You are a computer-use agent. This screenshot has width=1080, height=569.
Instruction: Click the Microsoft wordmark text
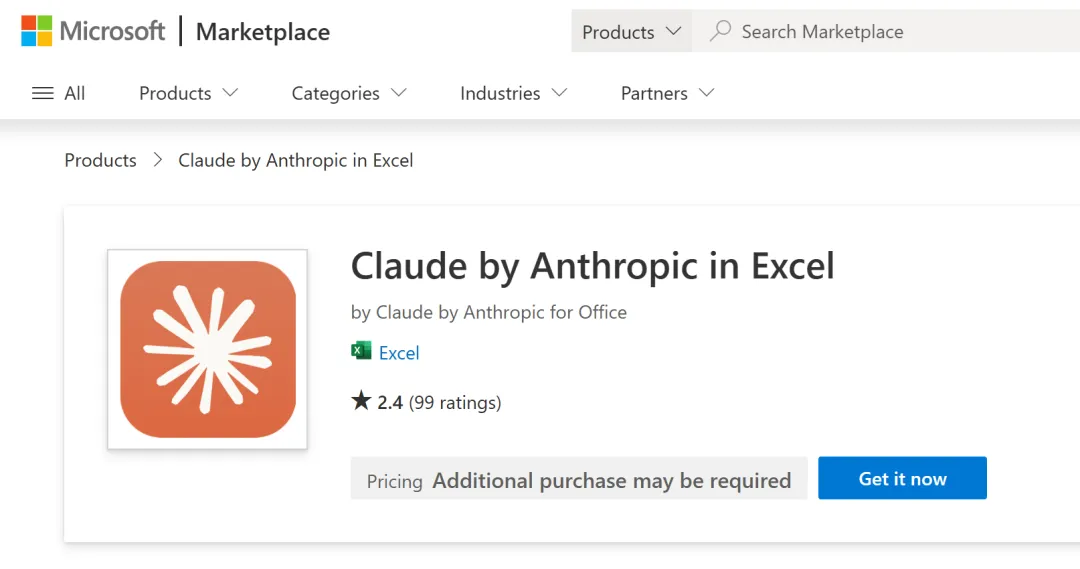[112, 31]
